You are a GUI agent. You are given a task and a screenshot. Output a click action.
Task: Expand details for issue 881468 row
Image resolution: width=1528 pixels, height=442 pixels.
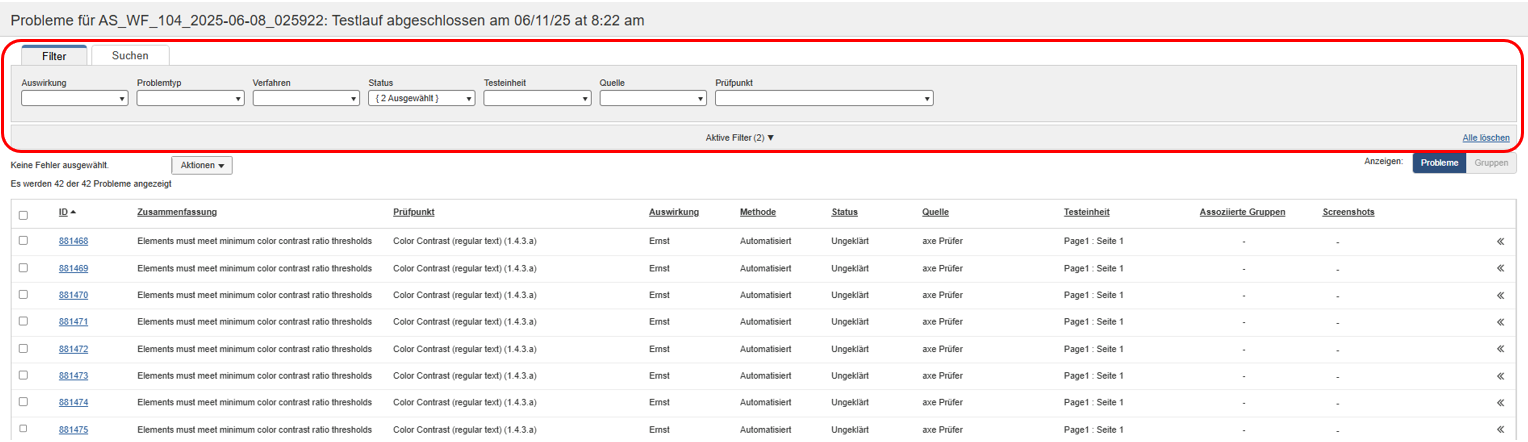click(x=1500, y=241)
